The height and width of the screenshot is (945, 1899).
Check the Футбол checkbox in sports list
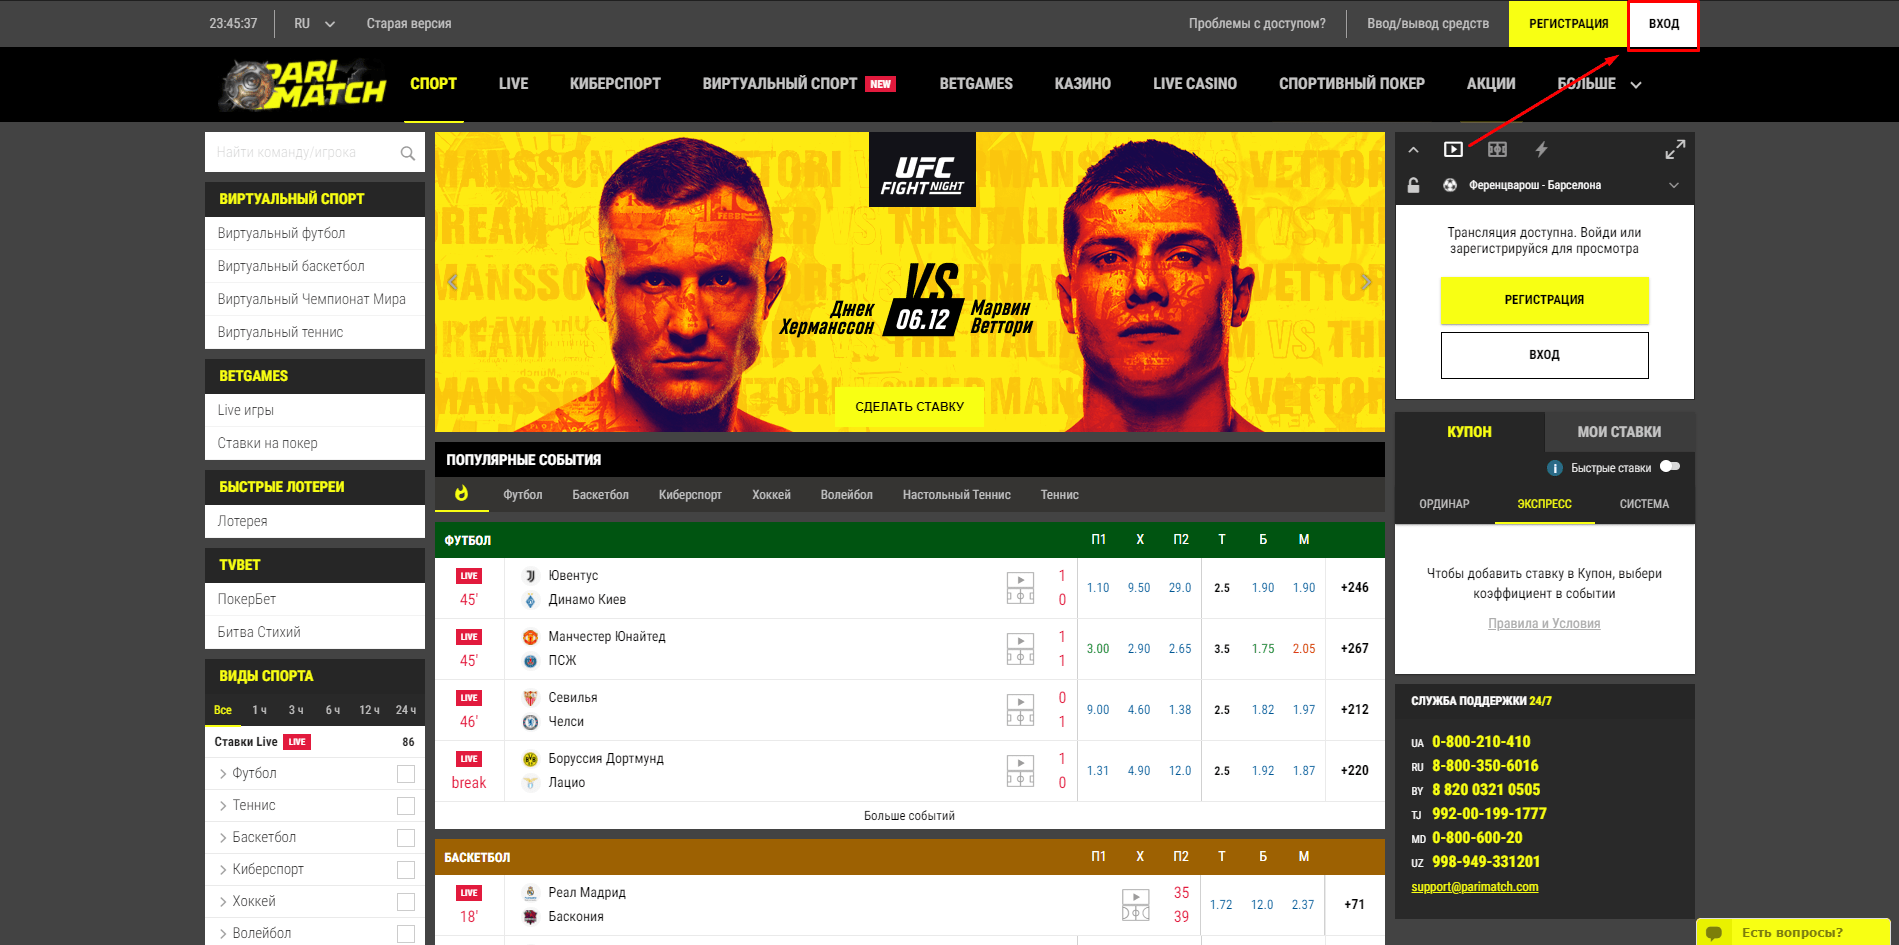[x=406, y=774]
